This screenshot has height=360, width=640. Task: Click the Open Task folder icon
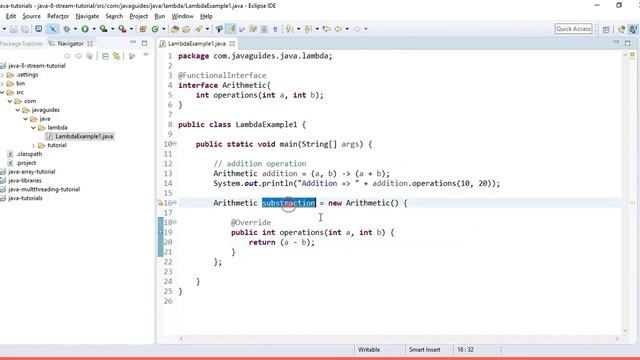point(186,29)
